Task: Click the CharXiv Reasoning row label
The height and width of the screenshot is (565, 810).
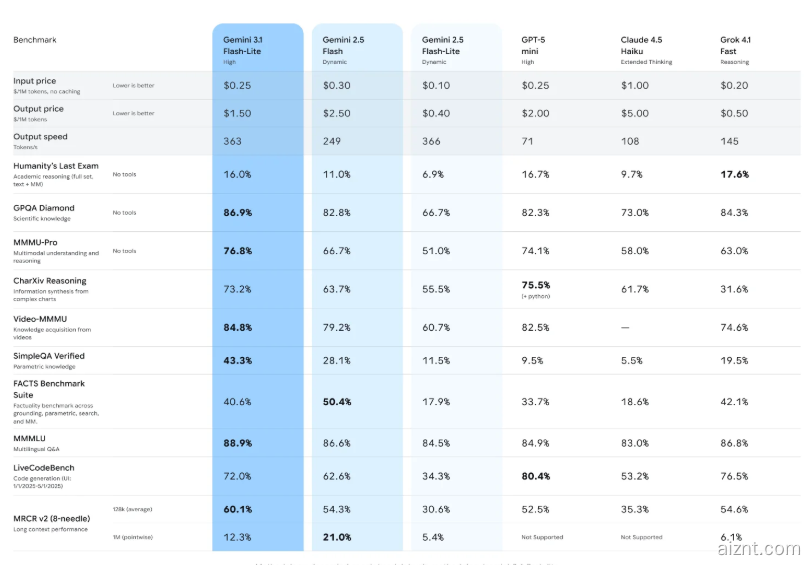Action: pyautogui.click(x=50, y=281)
